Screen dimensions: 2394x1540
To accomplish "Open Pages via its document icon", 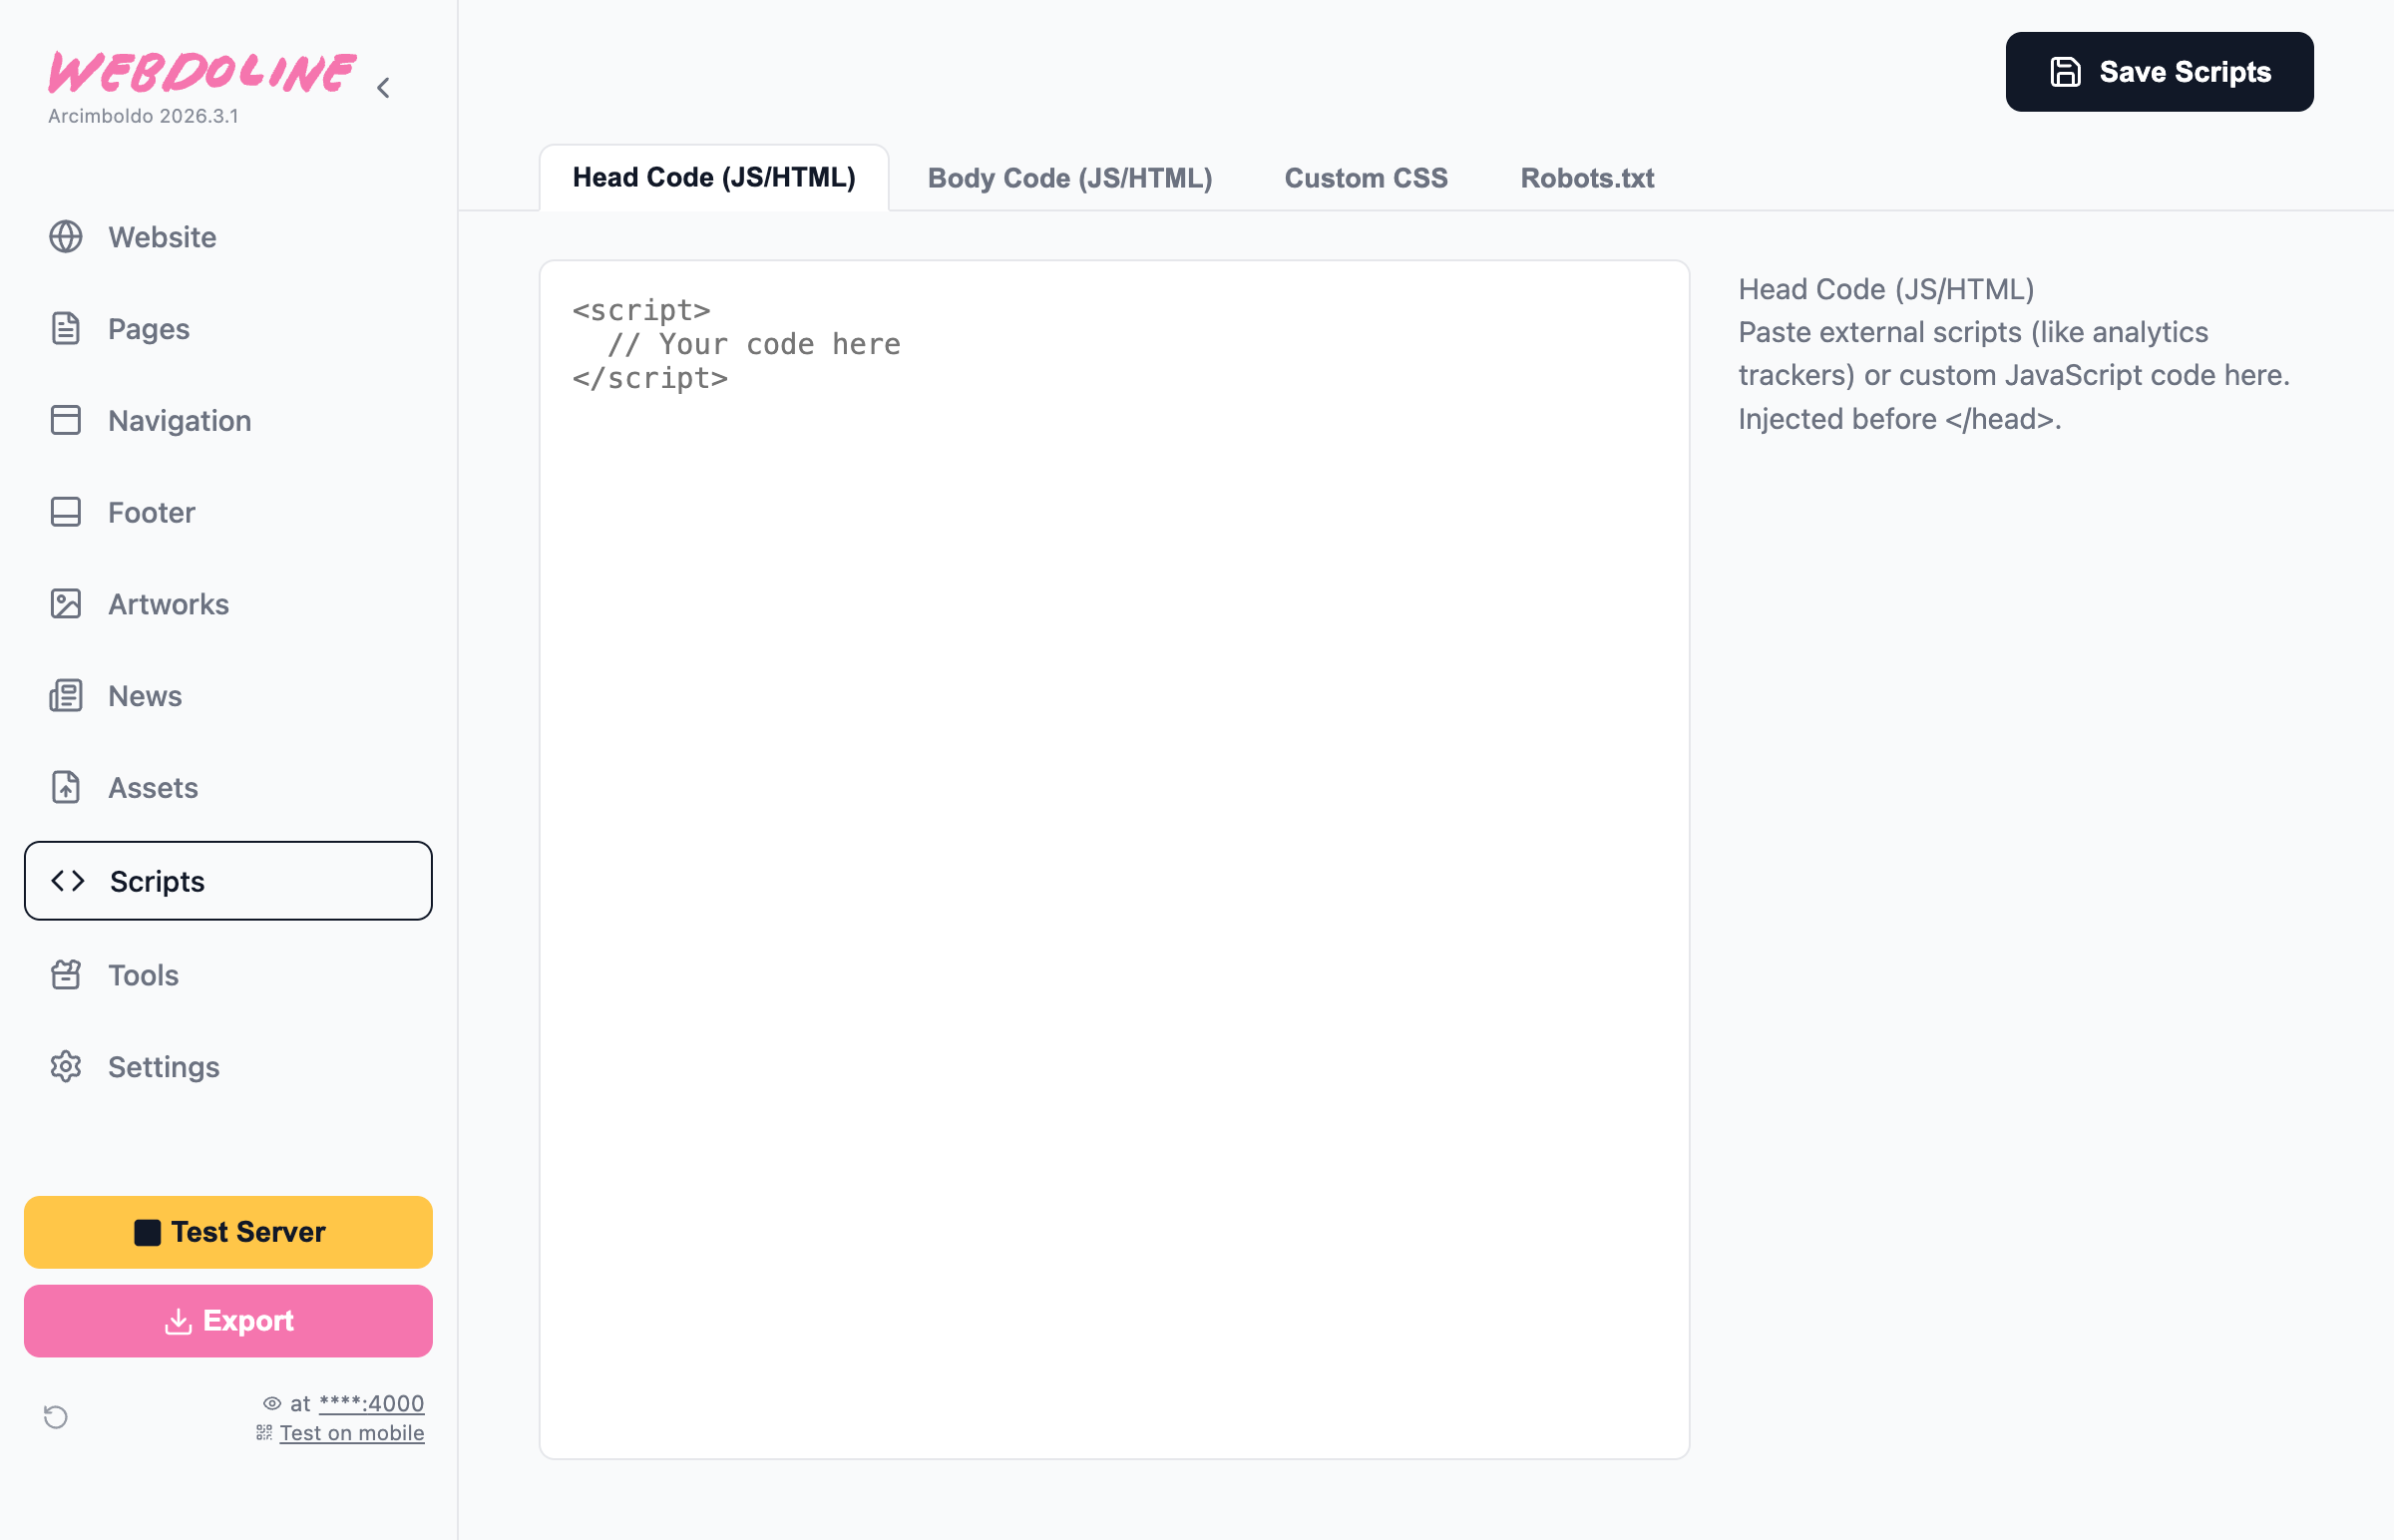I will [x=66, y=329].
